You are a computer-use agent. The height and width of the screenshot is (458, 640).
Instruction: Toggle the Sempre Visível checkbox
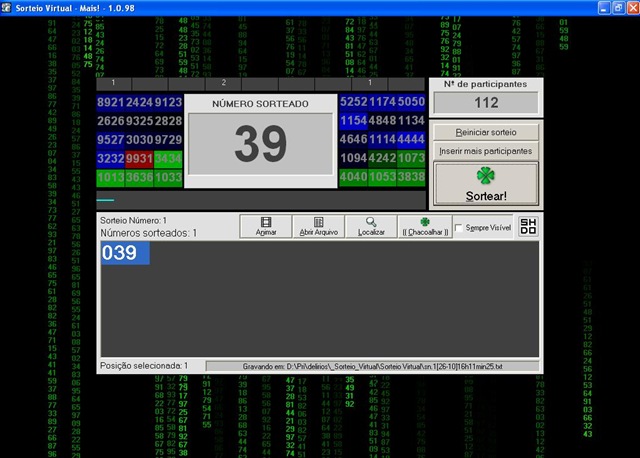(x=459, y=228)
